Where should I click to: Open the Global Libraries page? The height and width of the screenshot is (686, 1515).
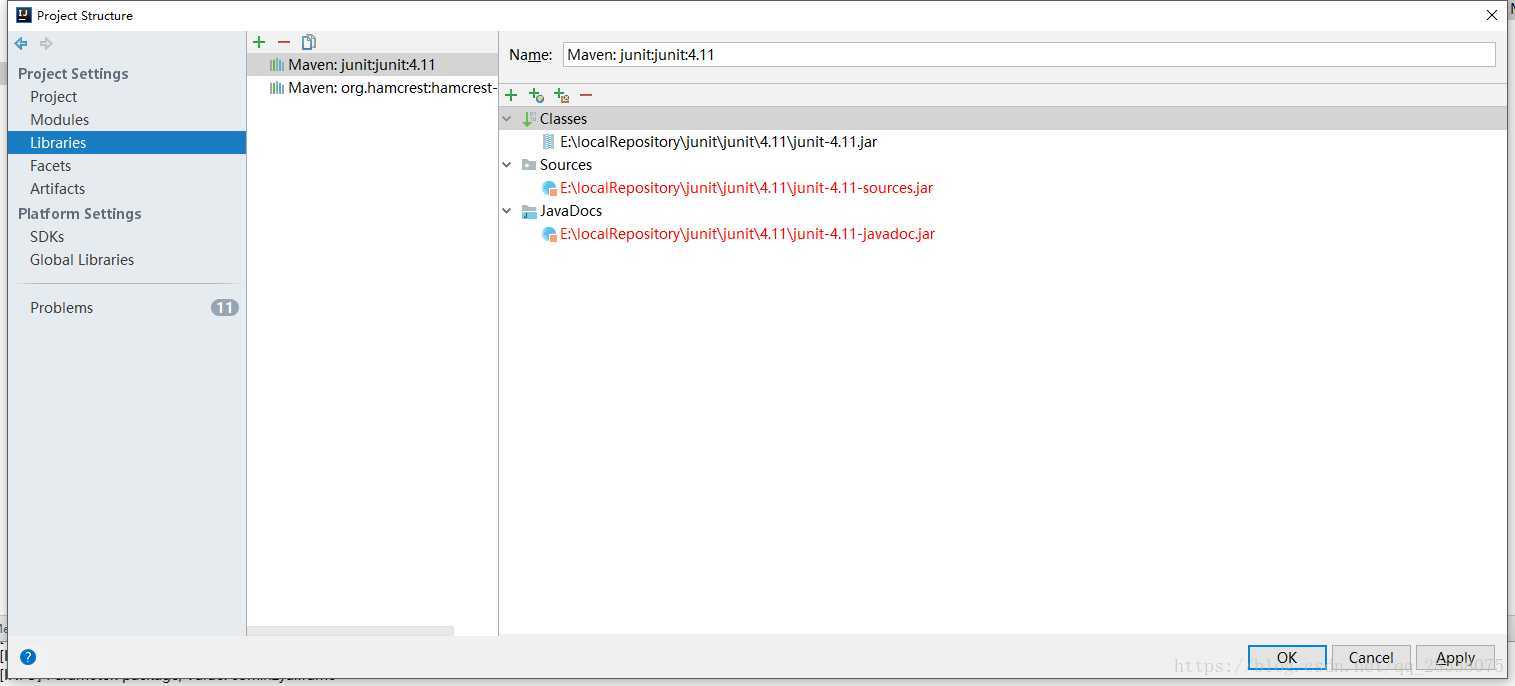click(82, 260)
